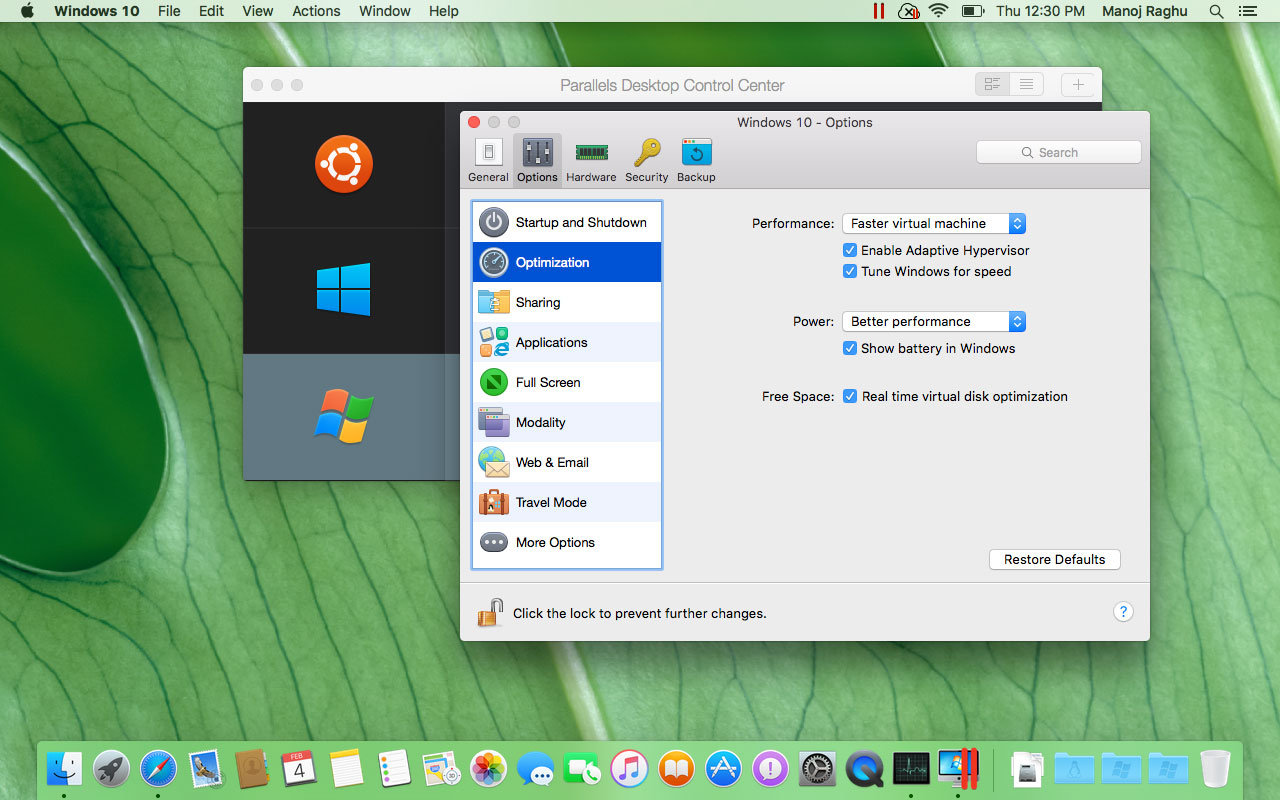Select the Optimization category
The height and width of the screenshot is (800, 1280).
tap(567, 262)
